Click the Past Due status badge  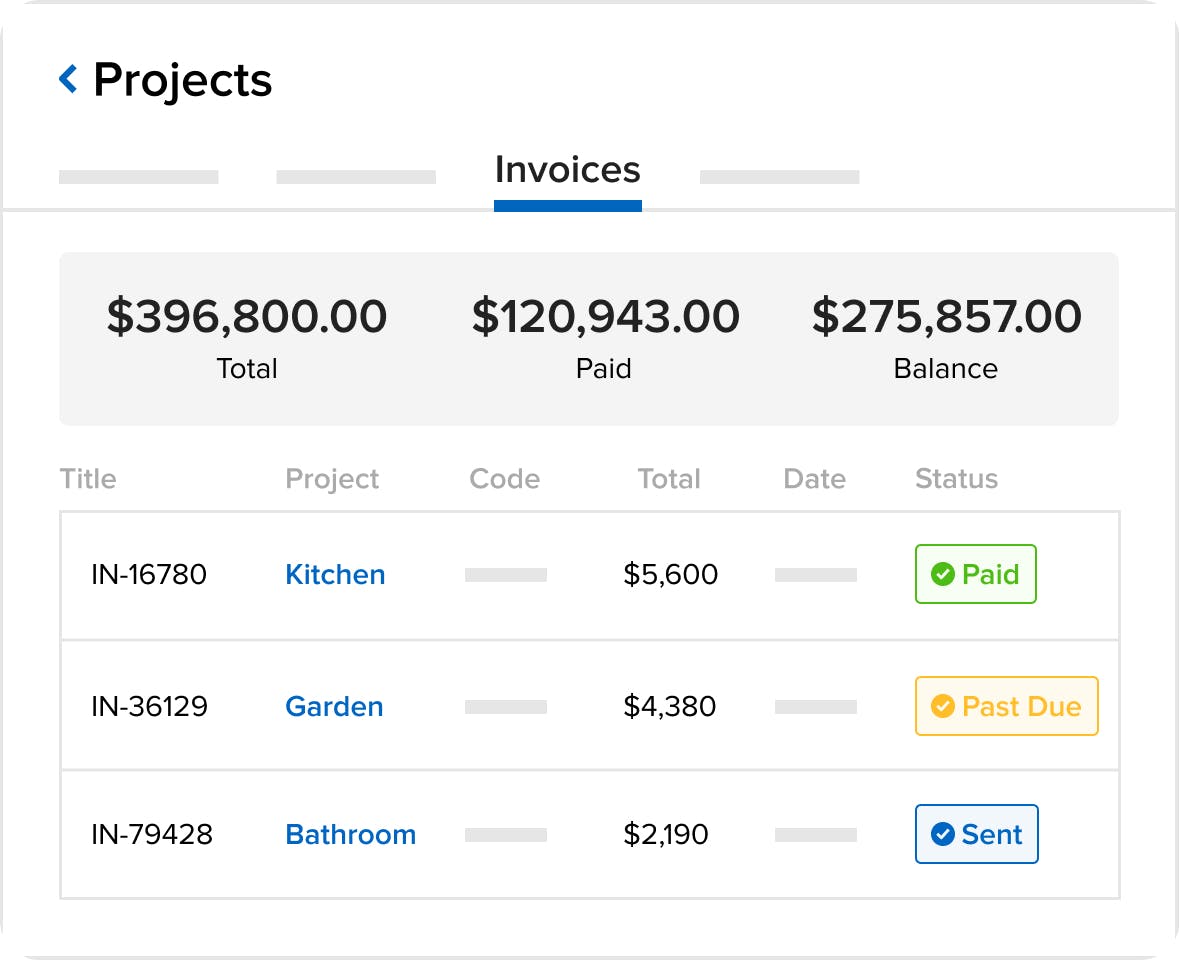1006,706
